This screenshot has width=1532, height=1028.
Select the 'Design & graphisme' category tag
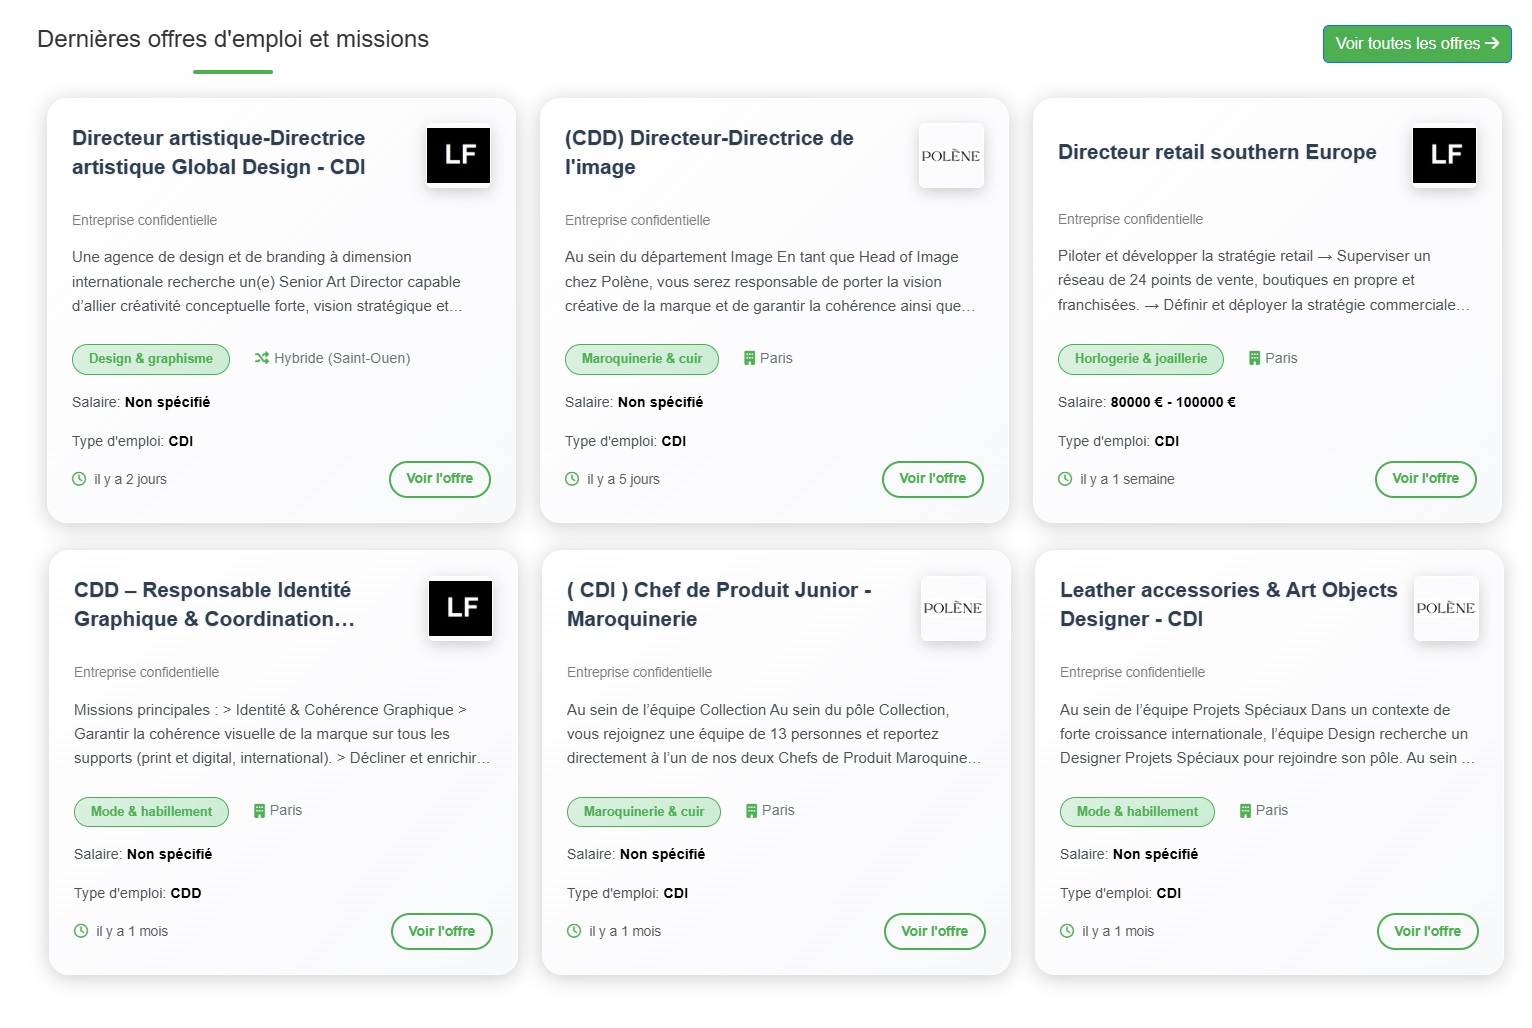point(151,359)
